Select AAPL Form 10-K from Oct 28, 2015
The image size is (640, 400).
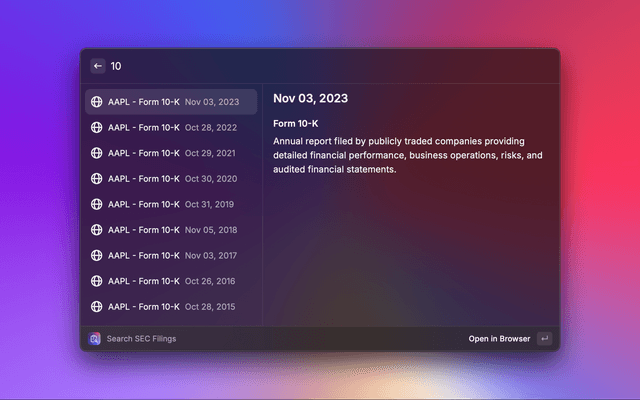(170, 306)
